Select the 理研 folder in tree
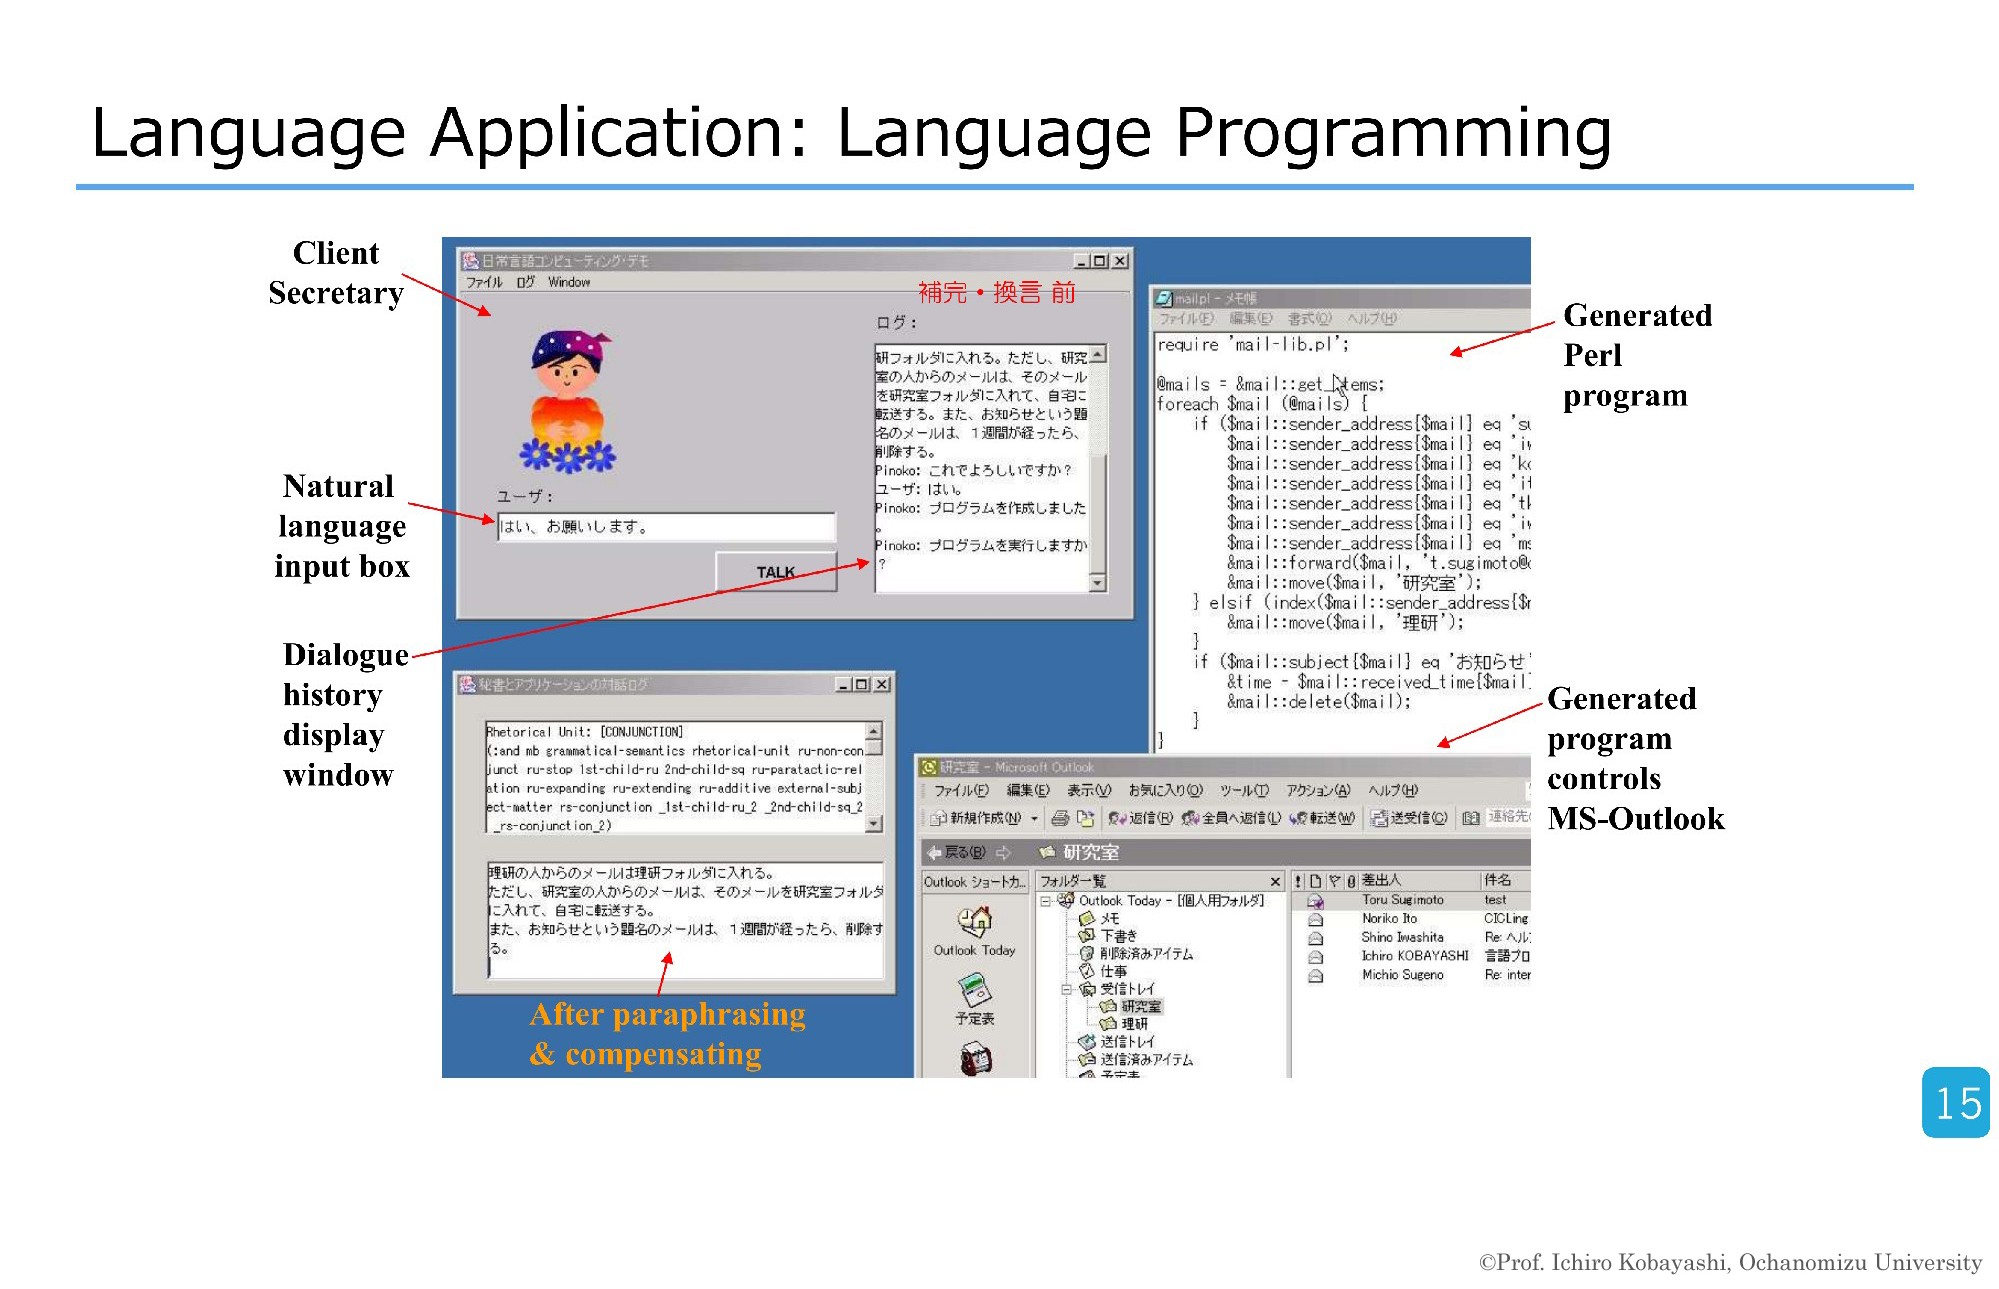This screenshot has width=1999, height=1289. click(x=1134, y=1024)
